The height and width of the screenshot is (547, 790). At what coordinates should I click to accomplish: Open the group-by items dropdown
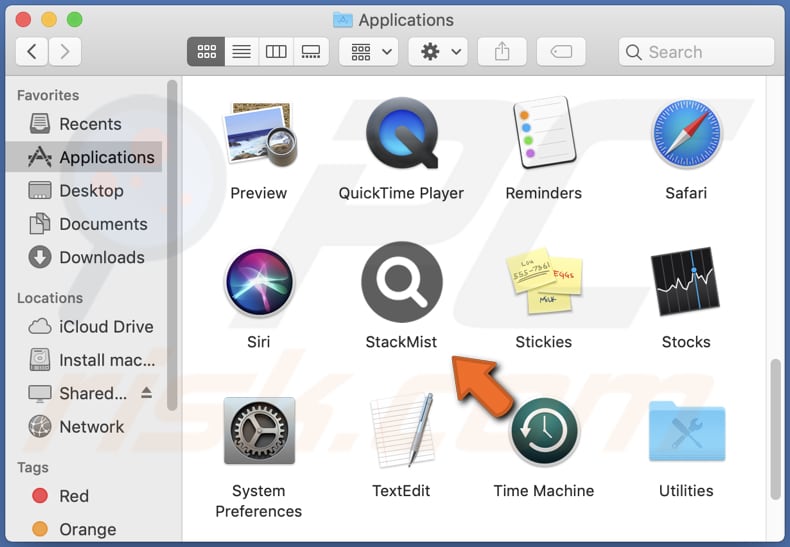point(369,51)
